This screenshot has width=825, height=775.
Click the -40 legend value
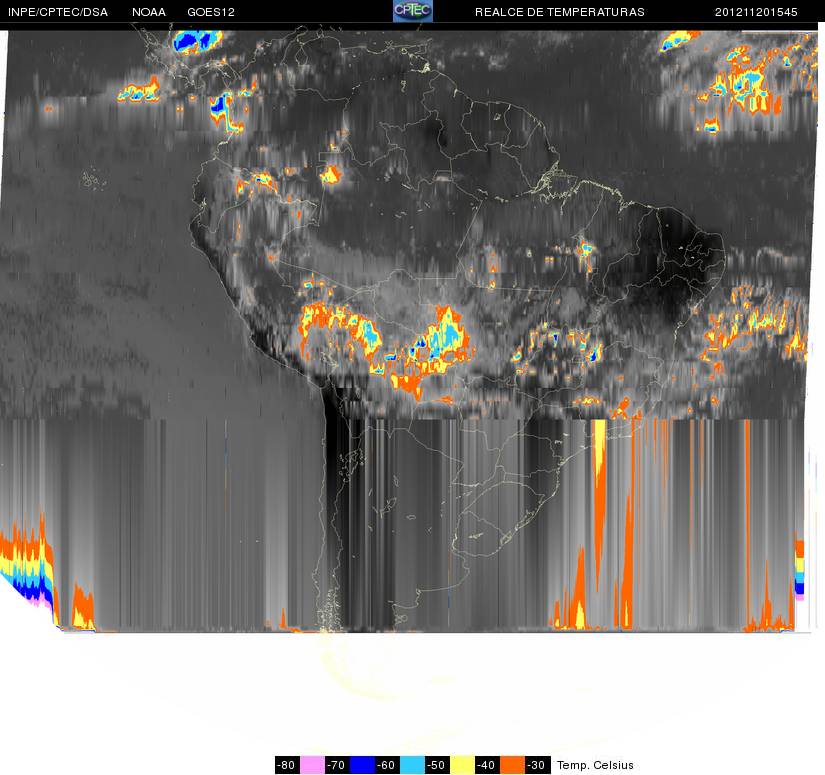click(487, 764)
